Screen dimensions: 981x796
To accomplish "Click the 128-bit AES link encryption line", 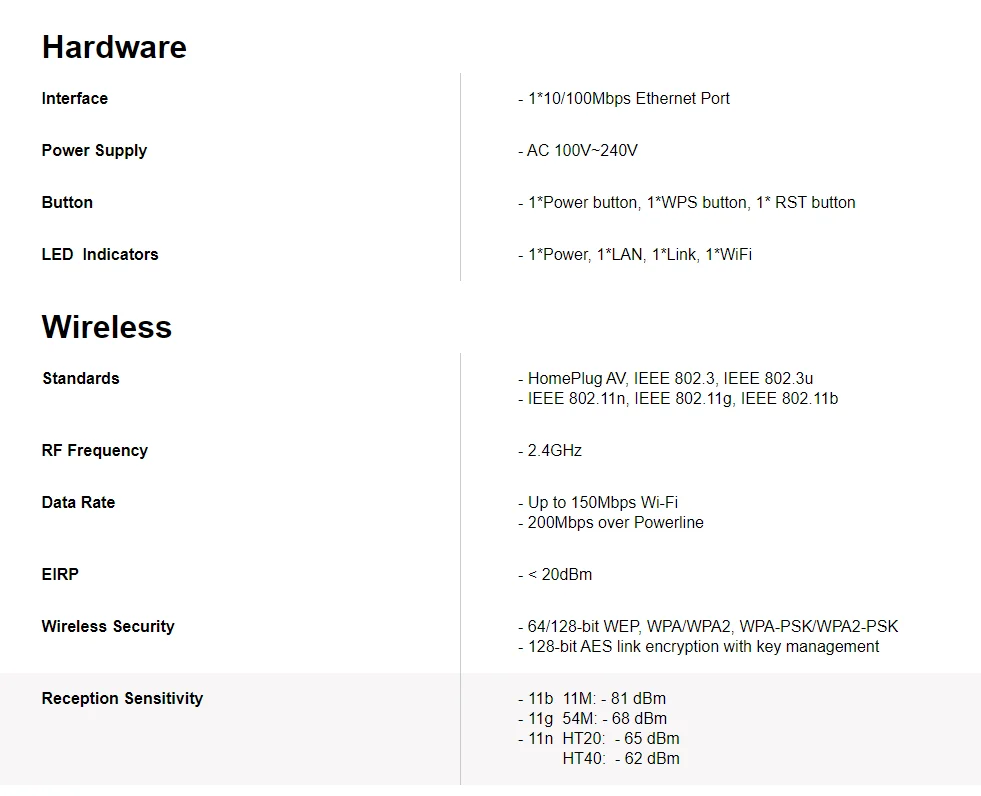I will [x=699, y=646].
